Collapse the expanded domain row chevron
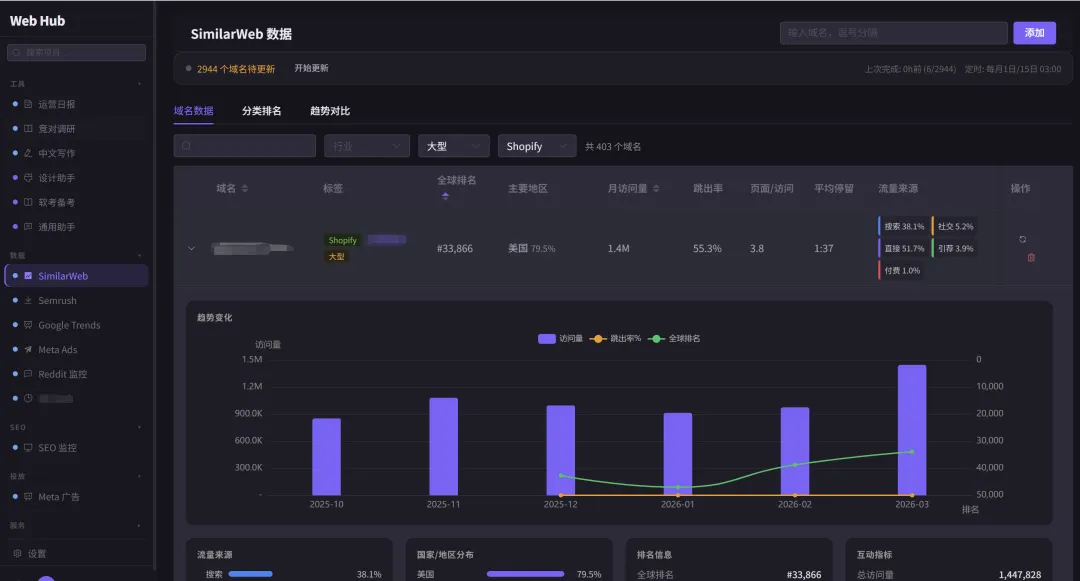Image resolution: width=1080 pixels, height=581 pixels. point(191,249)
